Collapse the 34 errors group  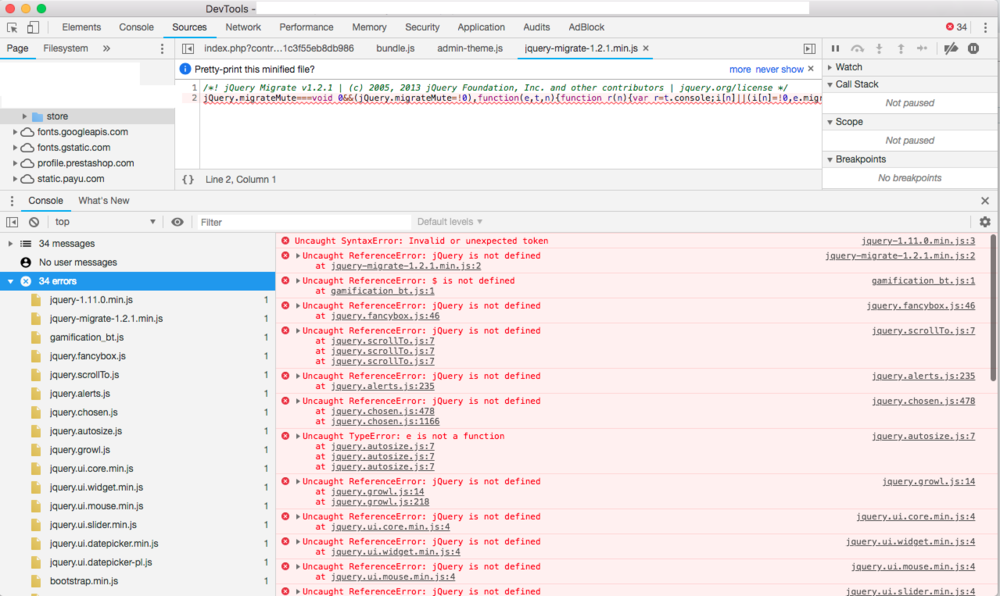10,281
